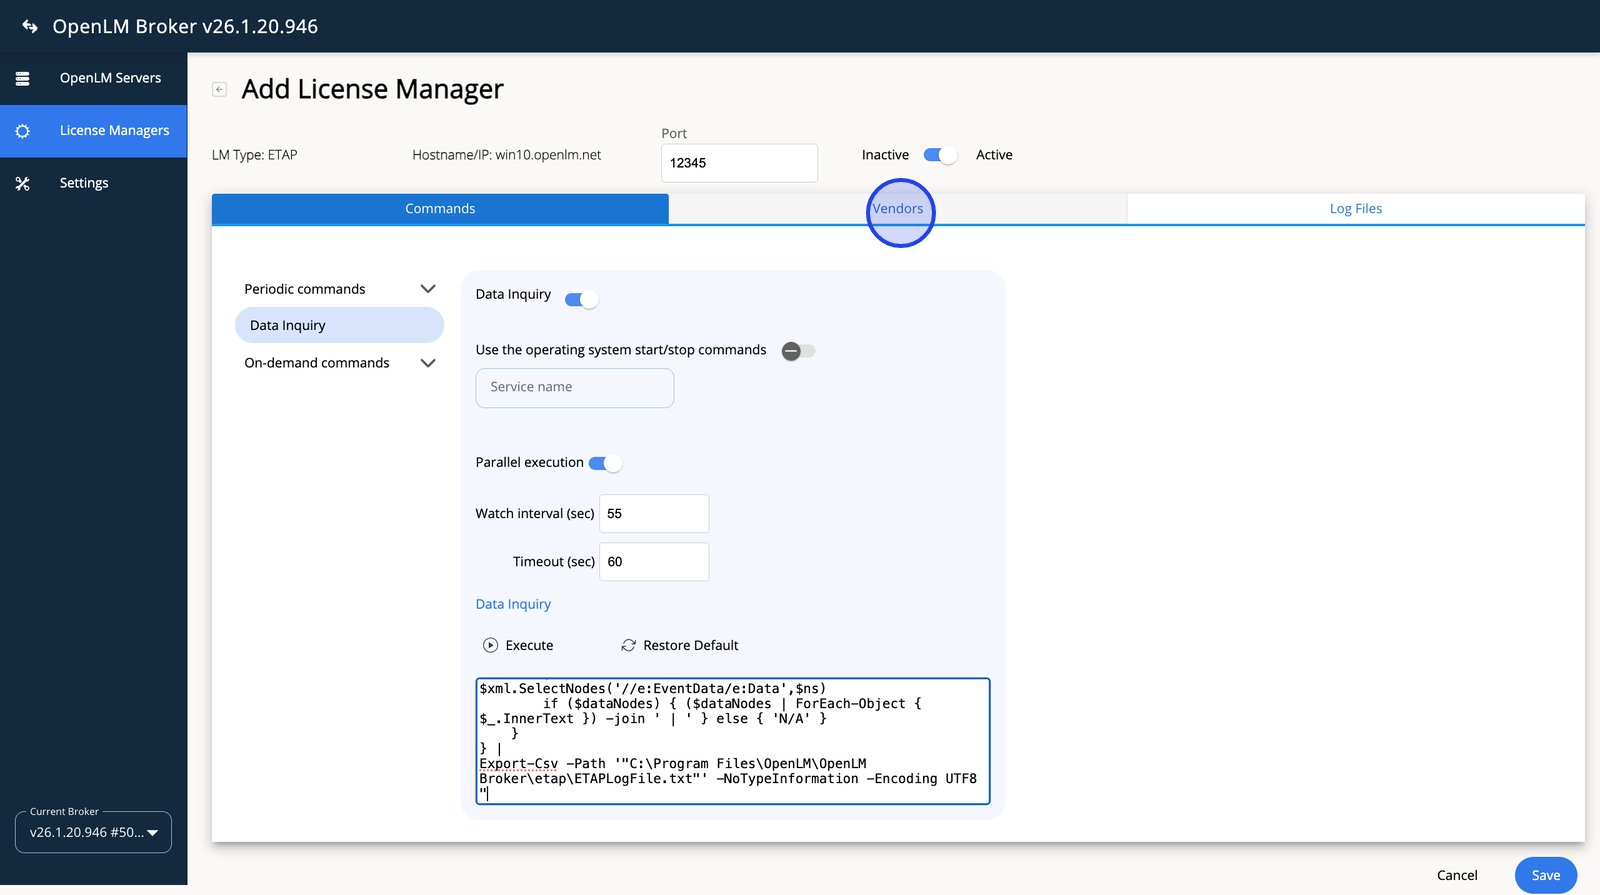Toggle the Parallel execution switch
Screen dimensions: 1600x895
tap(605, 463)
